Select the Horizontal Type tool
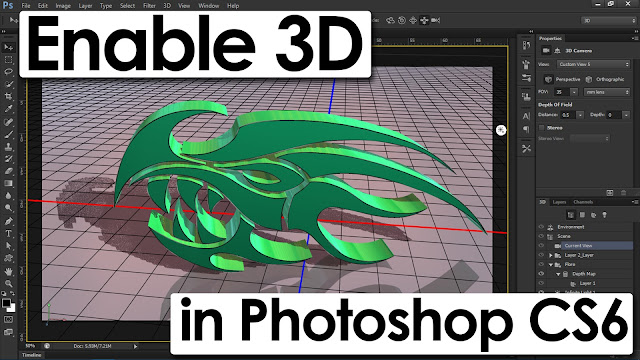Image resolution: width=640 pixels, height=360 pixels. coord(8,233)
